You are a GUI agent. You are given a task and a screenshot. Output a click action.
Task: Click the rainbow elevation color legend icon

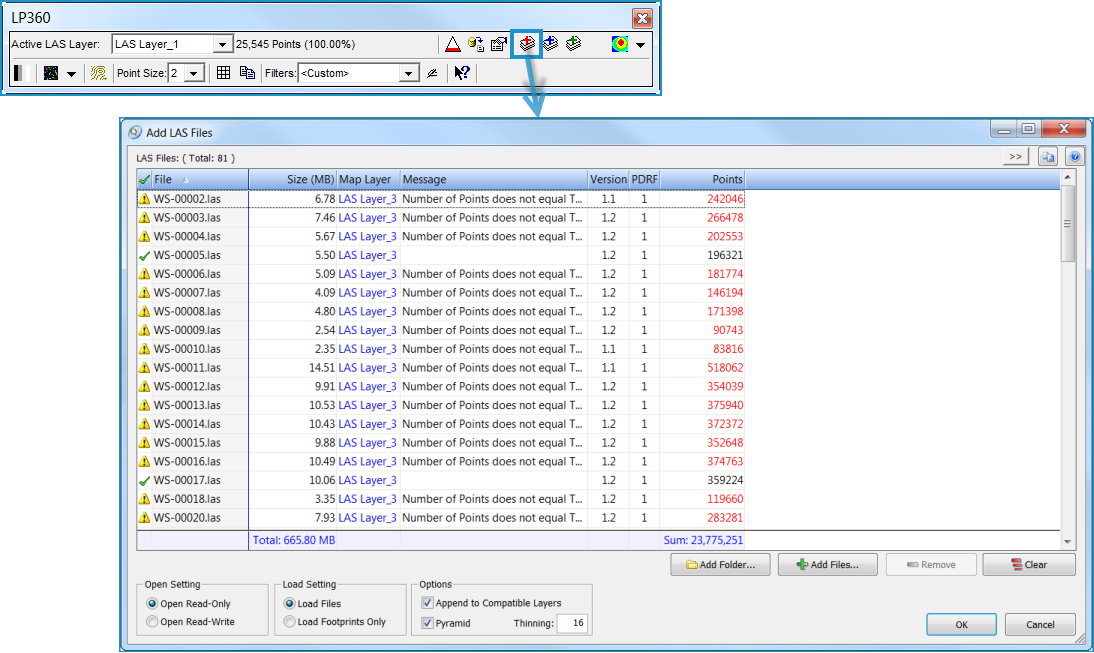620,45
